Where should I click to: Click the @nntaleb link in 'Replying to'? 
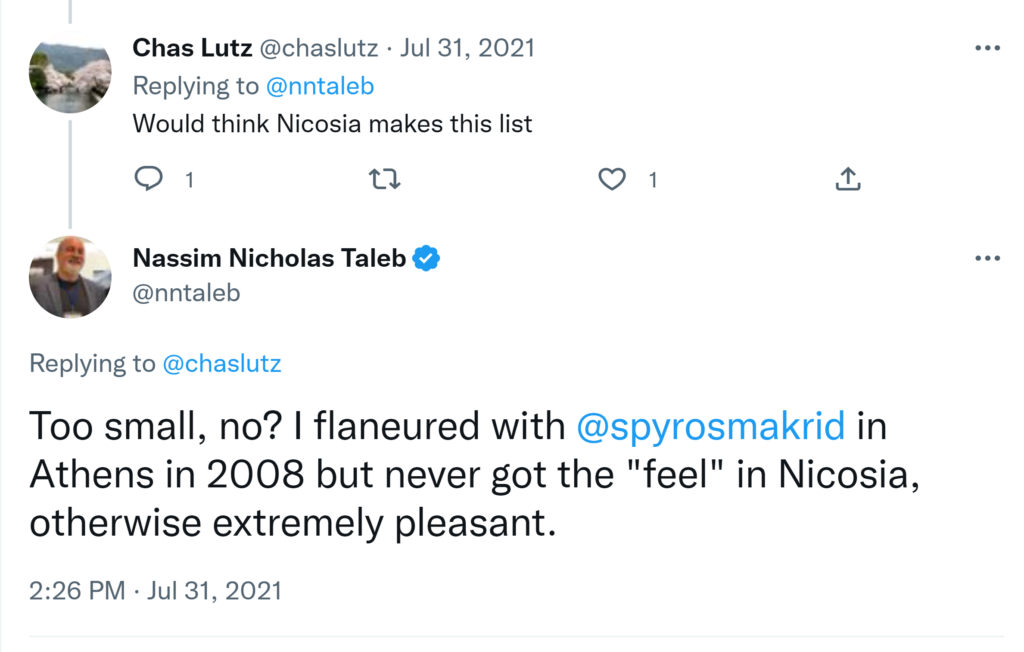319,86
